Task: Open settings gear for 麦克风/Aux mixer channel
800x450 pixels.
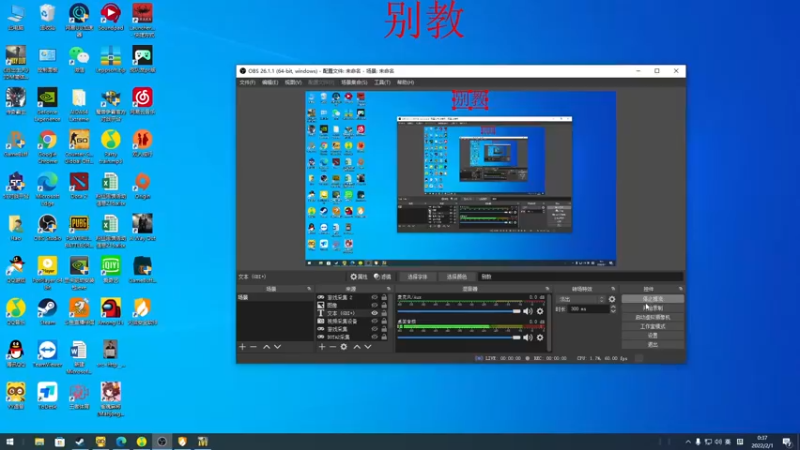Action: click(x=540, y=311)
